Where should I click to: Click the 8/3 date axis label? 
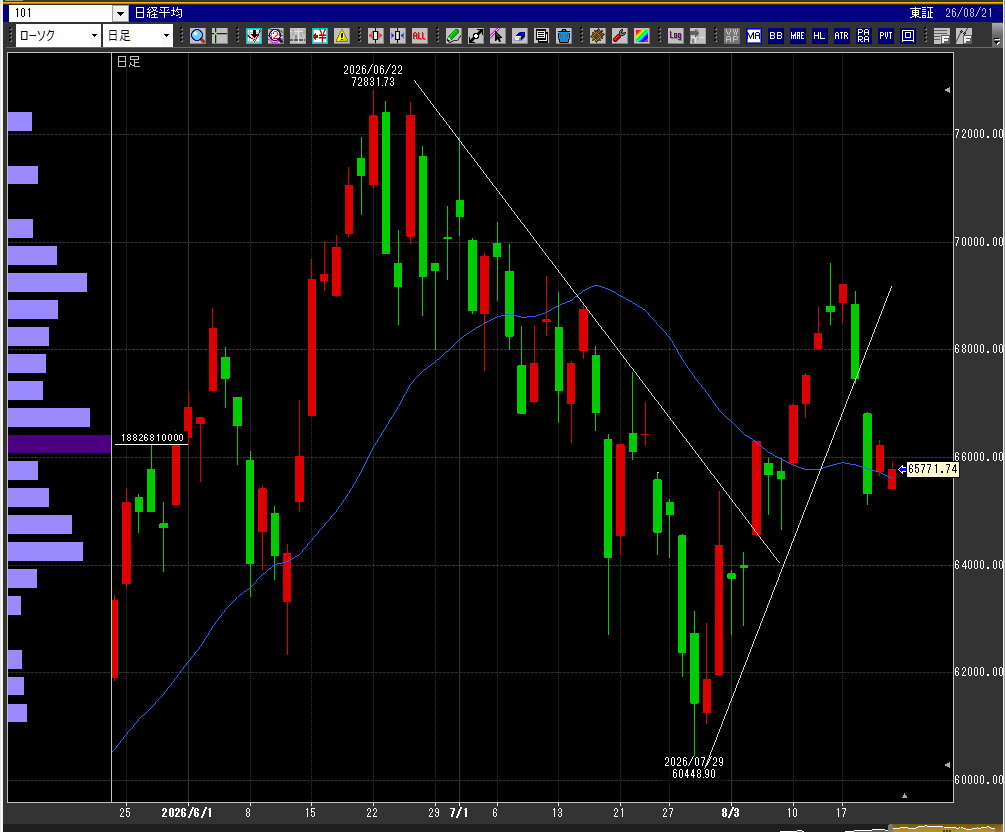point(730,813)
